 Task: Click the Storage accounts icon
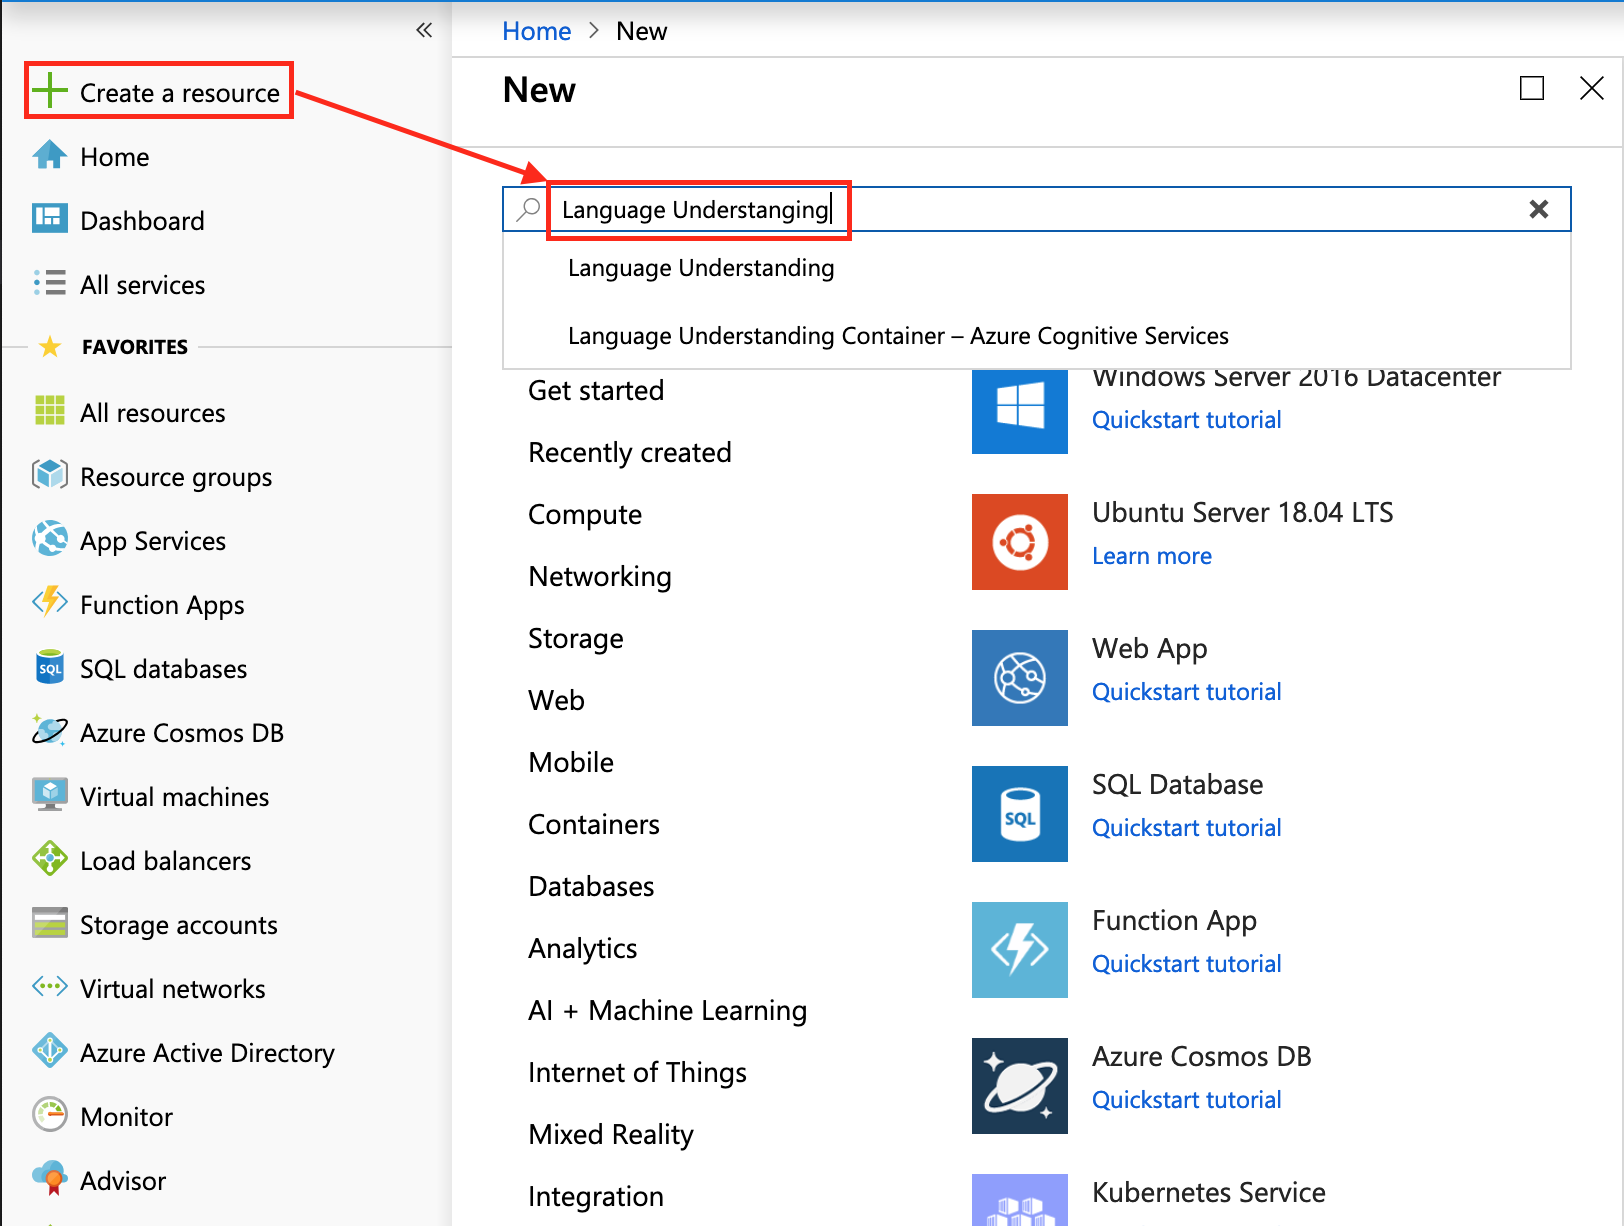pos(49,923)
